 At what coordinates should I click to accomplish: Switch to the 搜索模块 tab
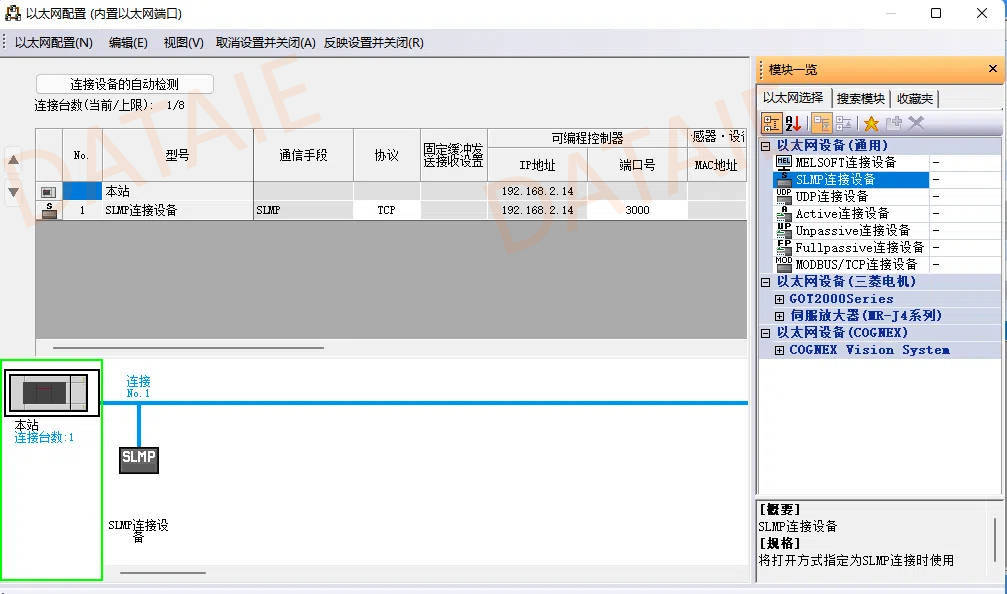point(861,98)
